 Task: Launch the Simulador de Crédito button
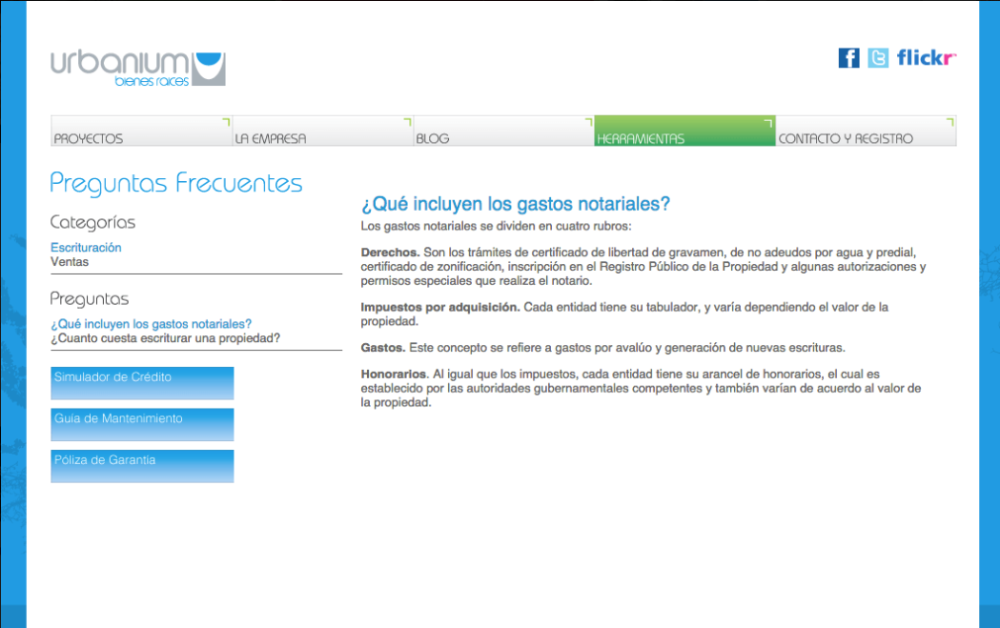click(142, 383)
